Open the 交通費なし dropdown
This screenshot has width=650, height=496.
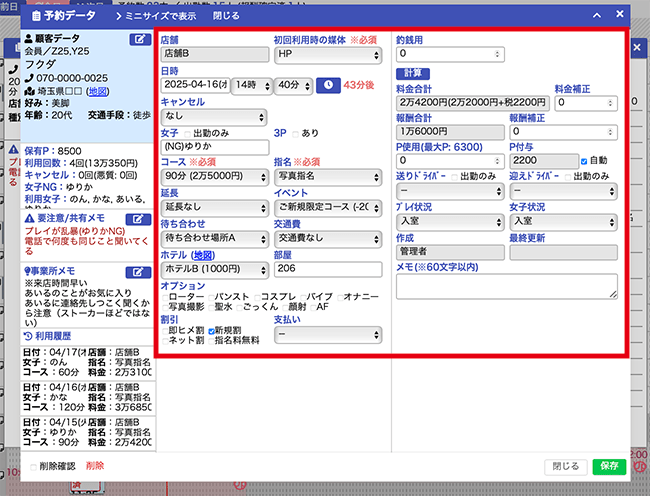328,239
